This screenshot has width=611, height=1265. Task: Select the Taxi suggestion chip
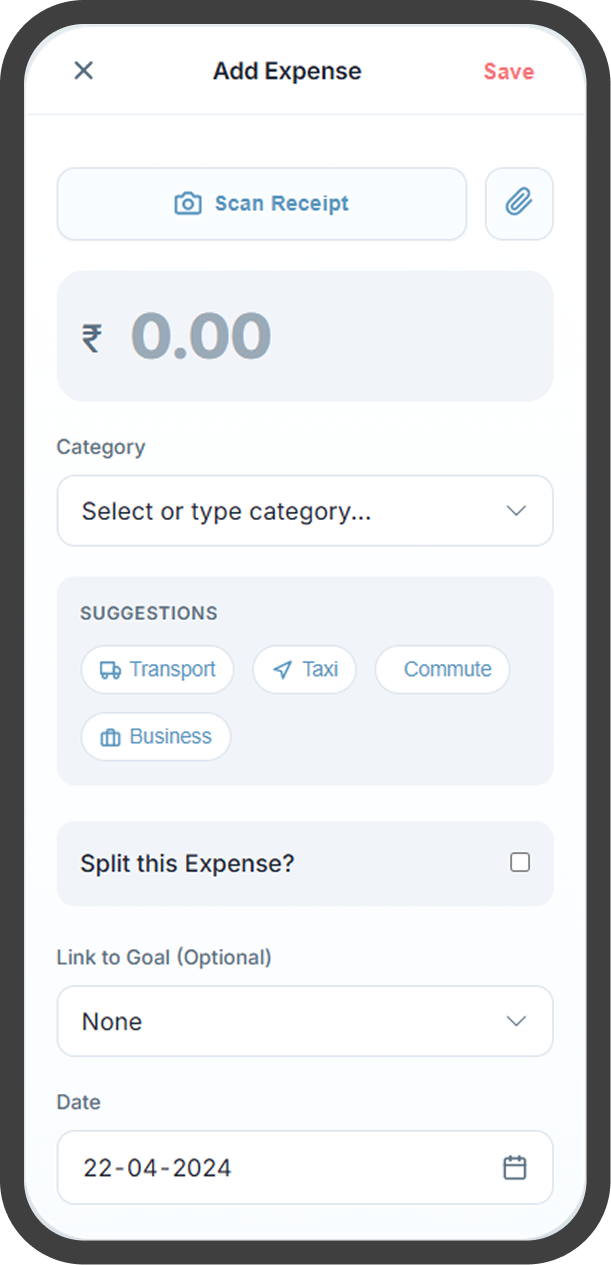[305, 670]
